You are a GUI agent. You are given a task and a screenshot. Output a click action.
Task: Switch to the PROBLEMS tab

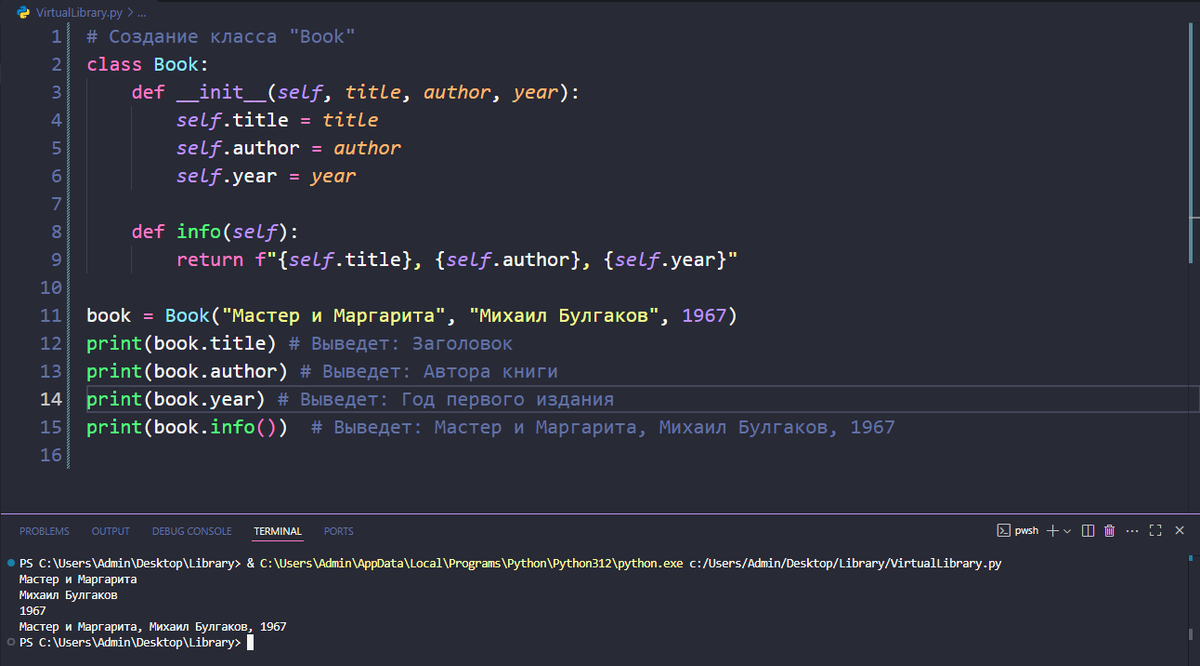coord(45,531)
